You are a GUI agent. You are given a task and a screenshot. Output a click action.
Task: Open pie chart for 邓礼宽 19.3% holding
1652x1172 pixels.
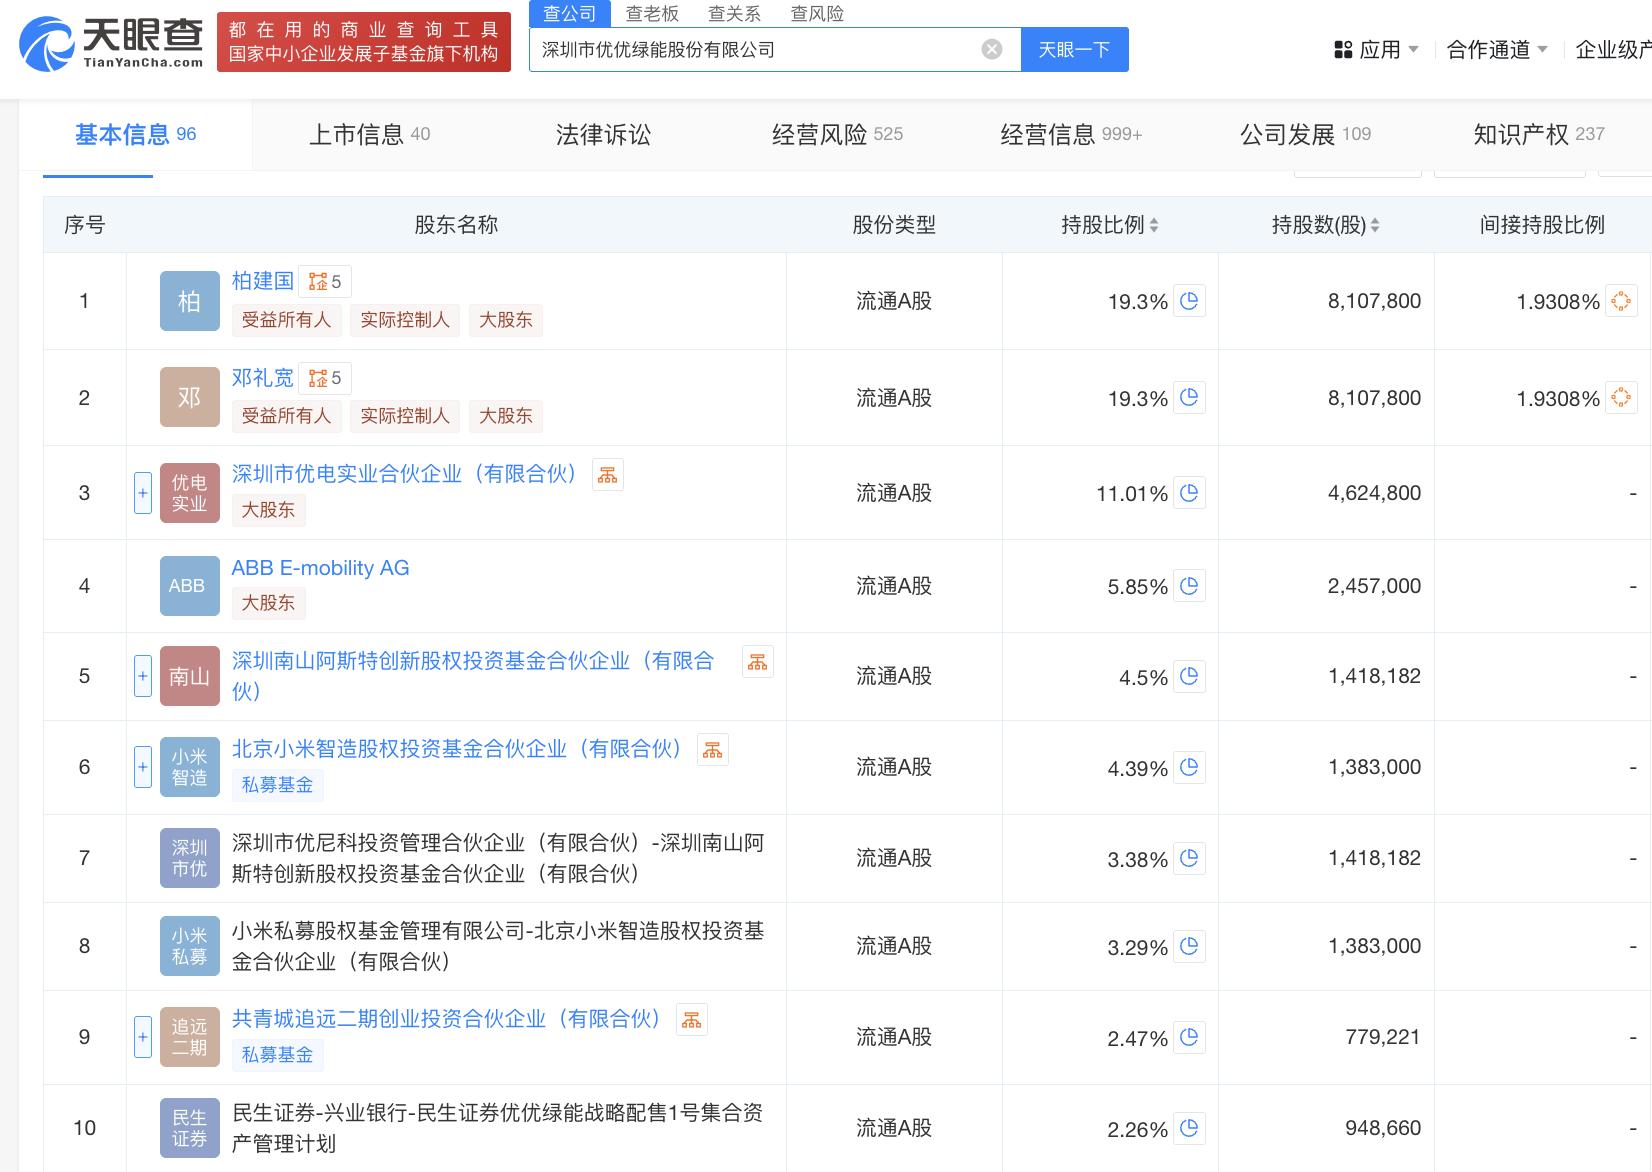click(1189, 398)
